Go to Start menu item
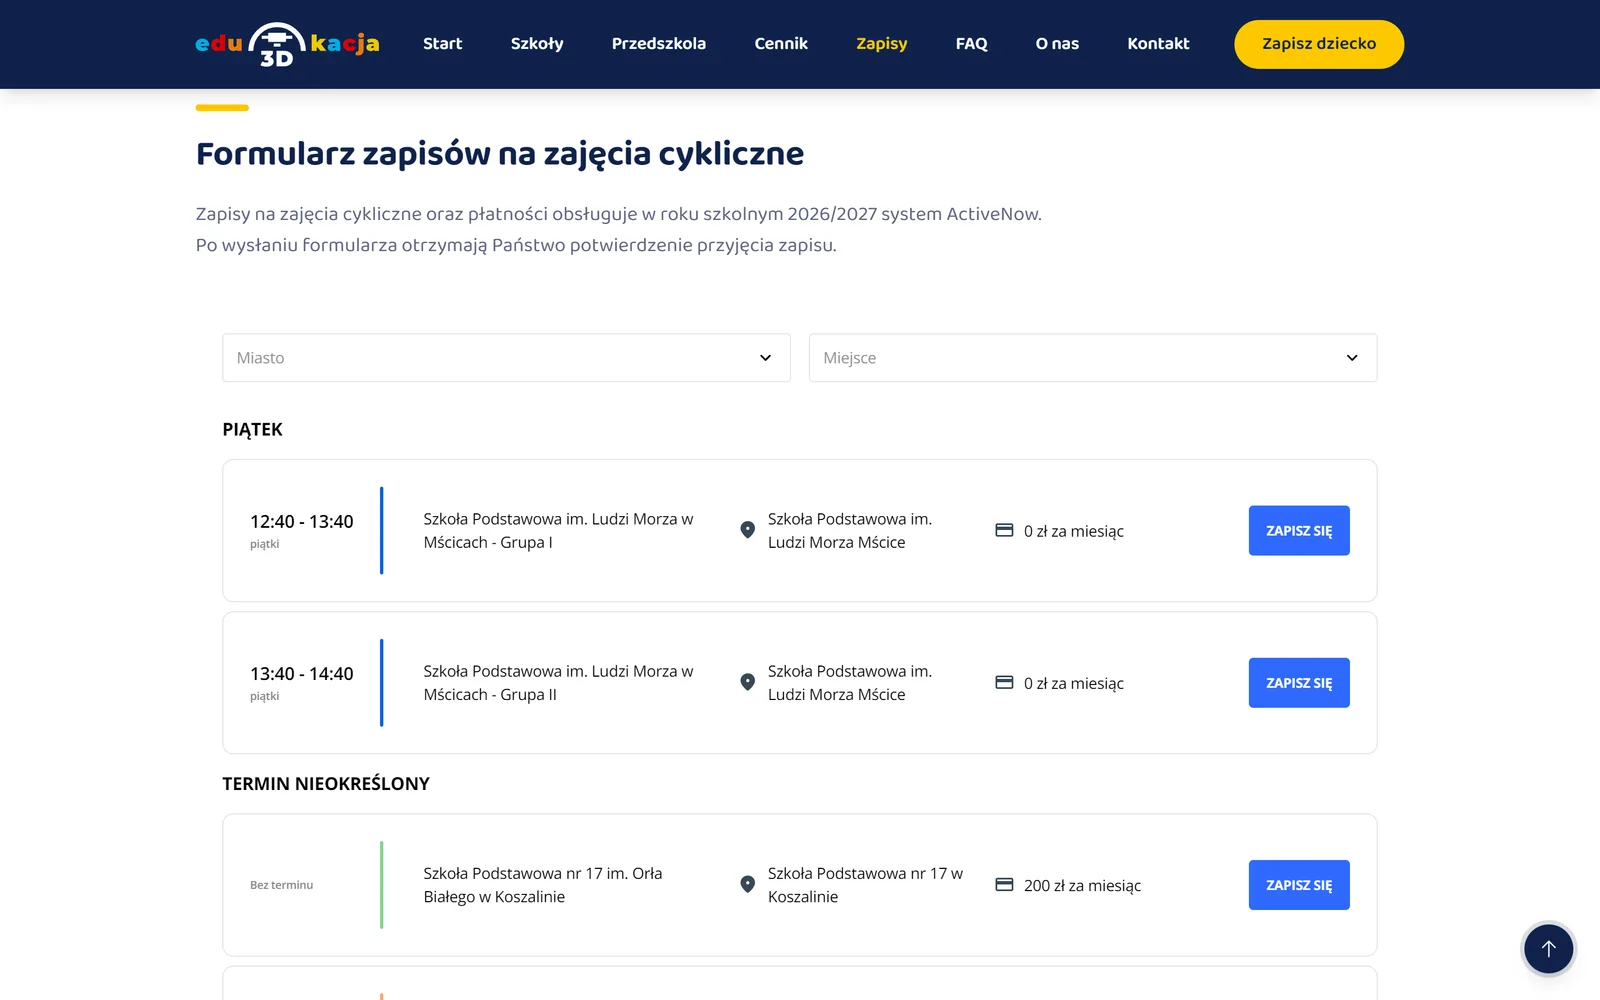 click(442, 44)
